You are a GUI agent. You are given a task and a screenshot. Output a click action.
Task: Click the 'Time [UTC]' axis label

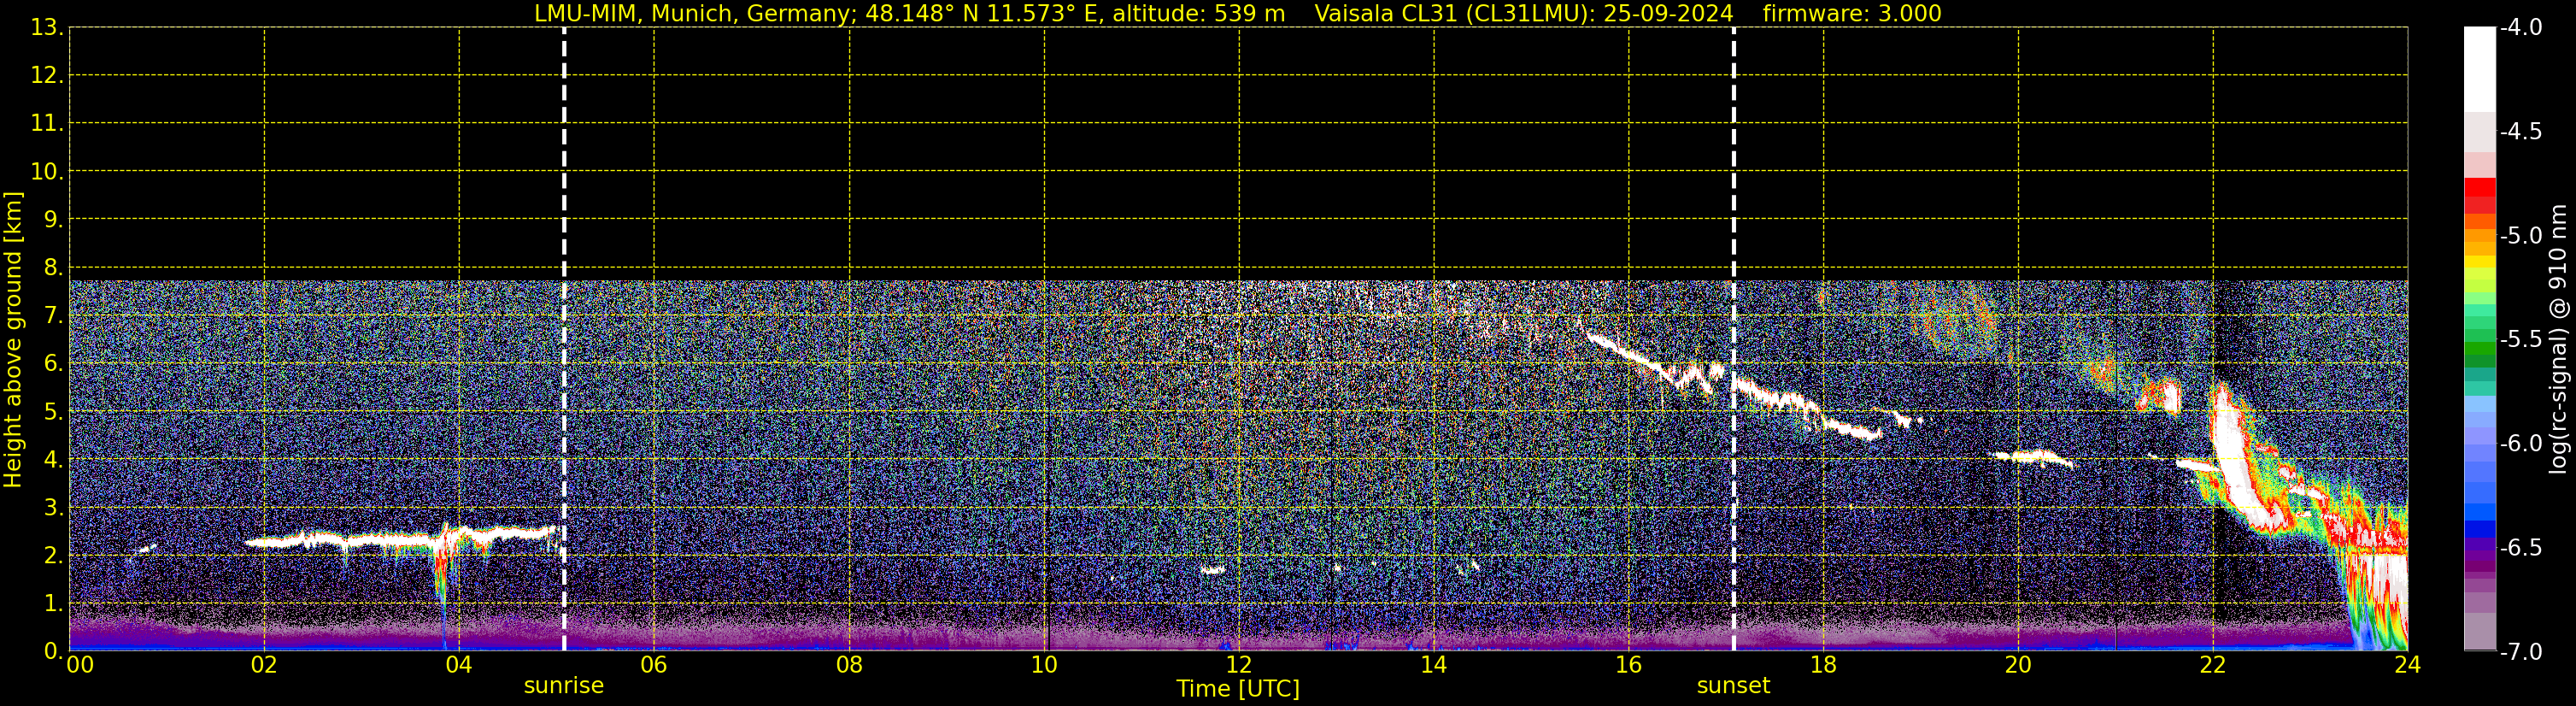point(1238,689)
